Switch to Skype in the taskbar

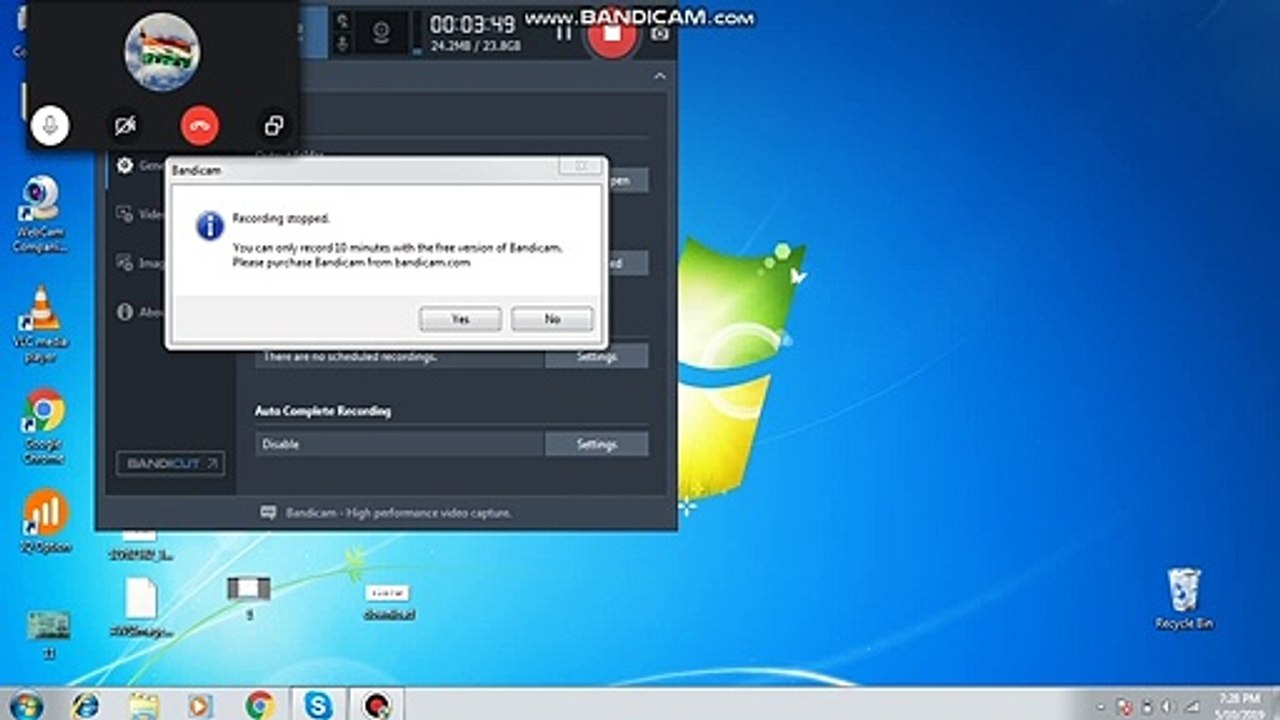tap(318, 705)
